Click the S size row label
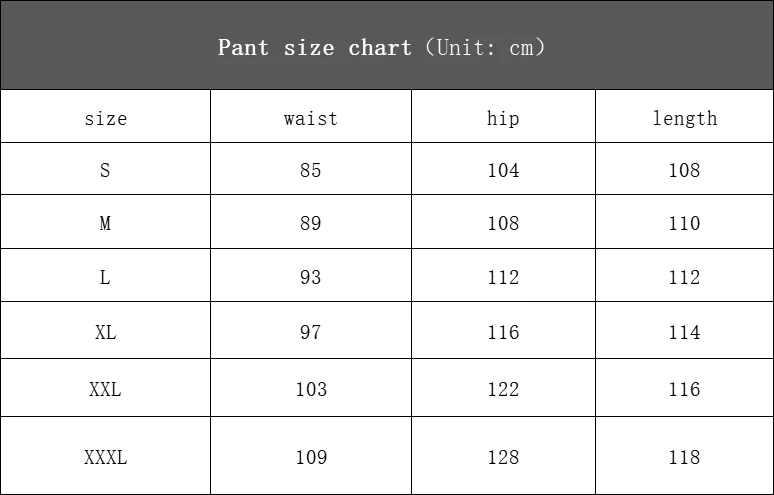Viewport: 774px width, 495px height. point(105,169)
